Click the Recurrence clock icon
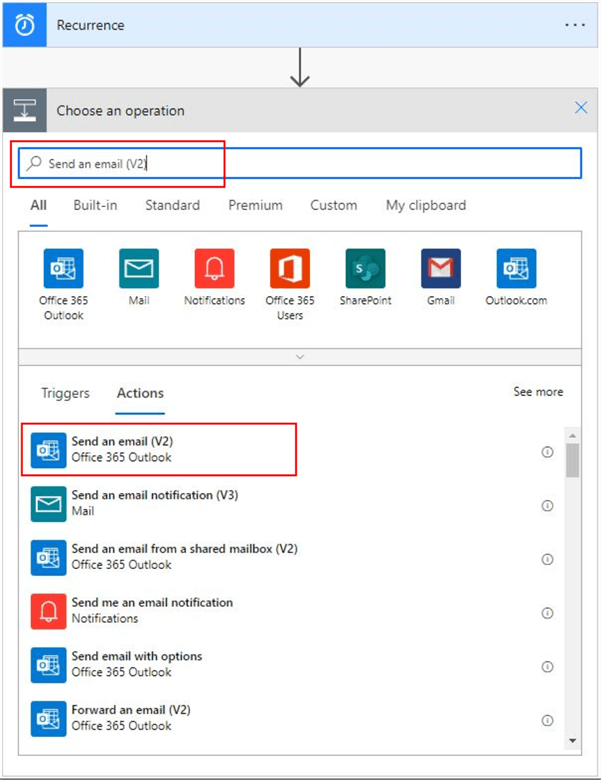Screen dimensions: 601x780 pyautogui.click(x=25, y=25)
